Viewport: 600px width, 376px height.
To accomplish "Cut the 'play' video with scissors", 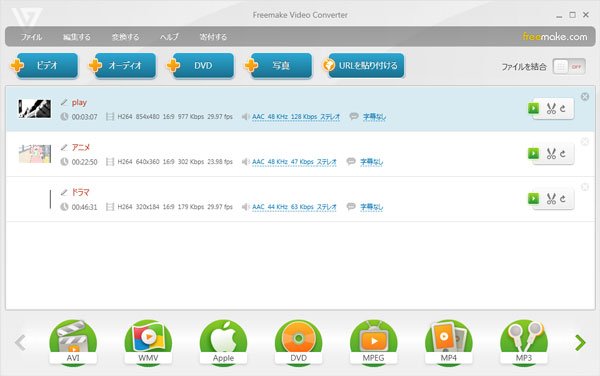I will (x=551, y=109).
